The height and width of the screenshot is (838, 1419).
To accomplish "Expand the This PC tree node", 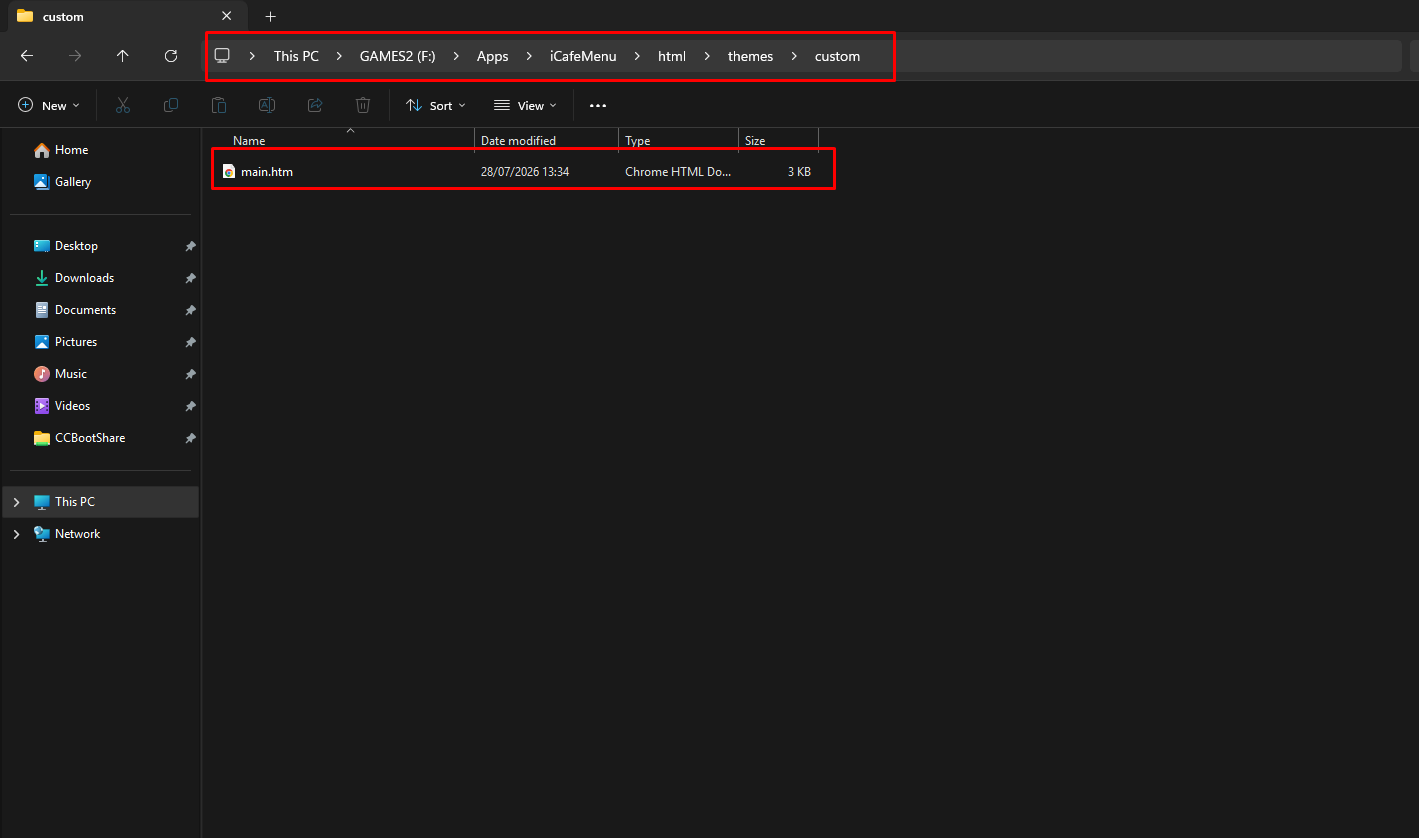I will [16, 502].
